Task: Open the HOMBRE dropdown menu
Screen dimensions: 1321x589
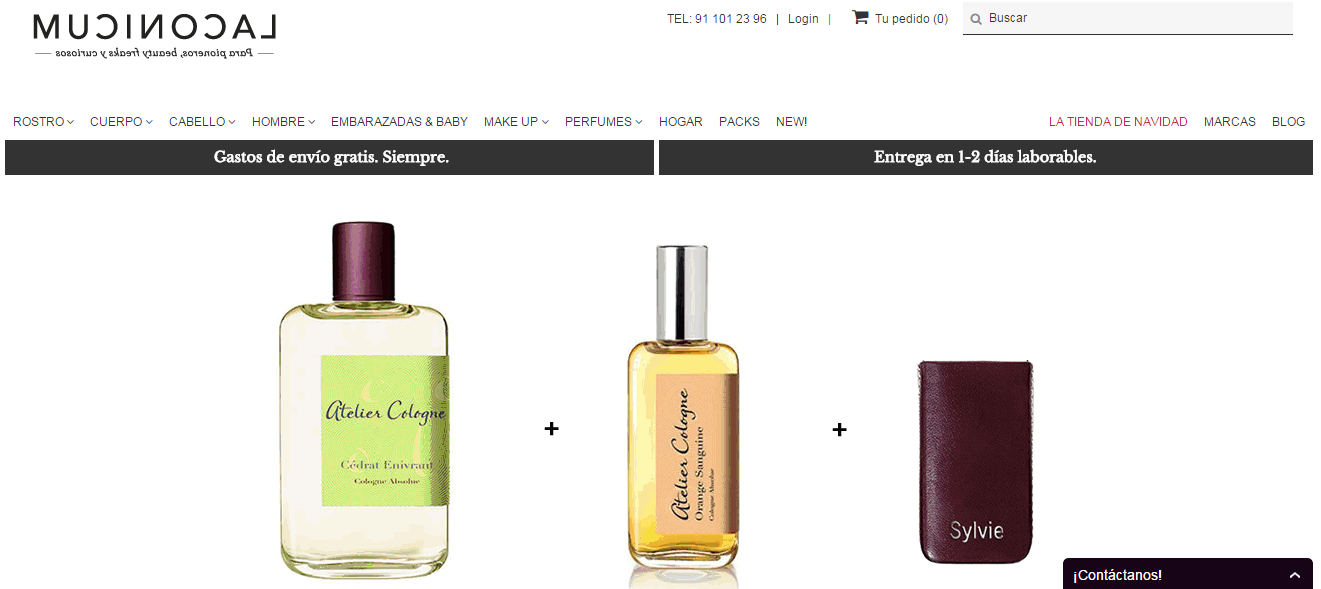Action: tap(283, 122)
